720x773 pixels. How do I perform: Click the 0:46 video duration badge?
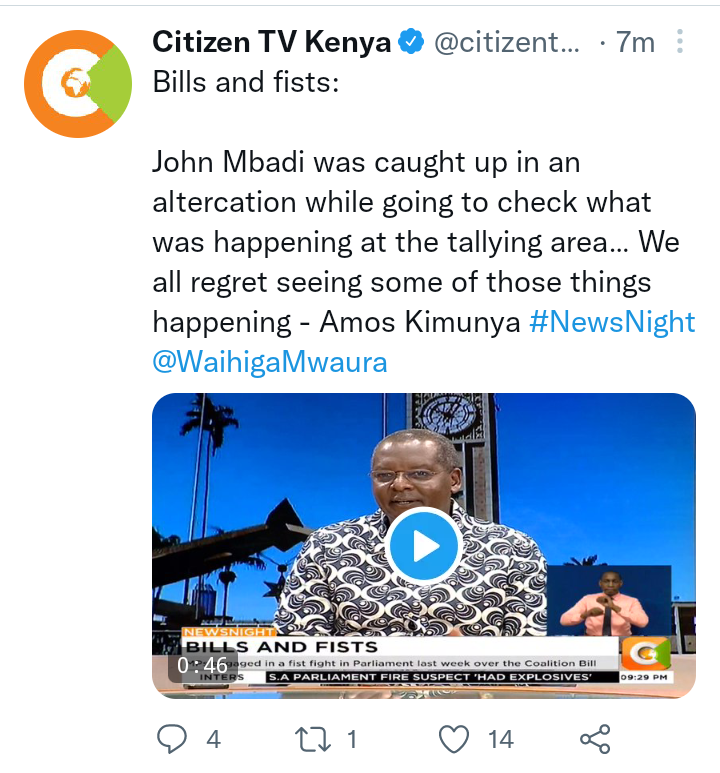coord(203,666)
